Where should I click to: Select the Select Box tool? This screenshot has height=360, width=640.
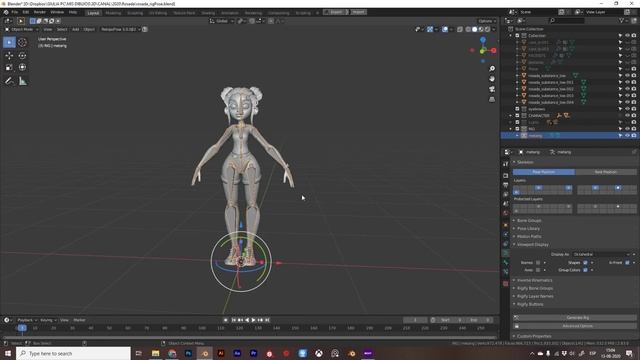(x=9, y=42)
